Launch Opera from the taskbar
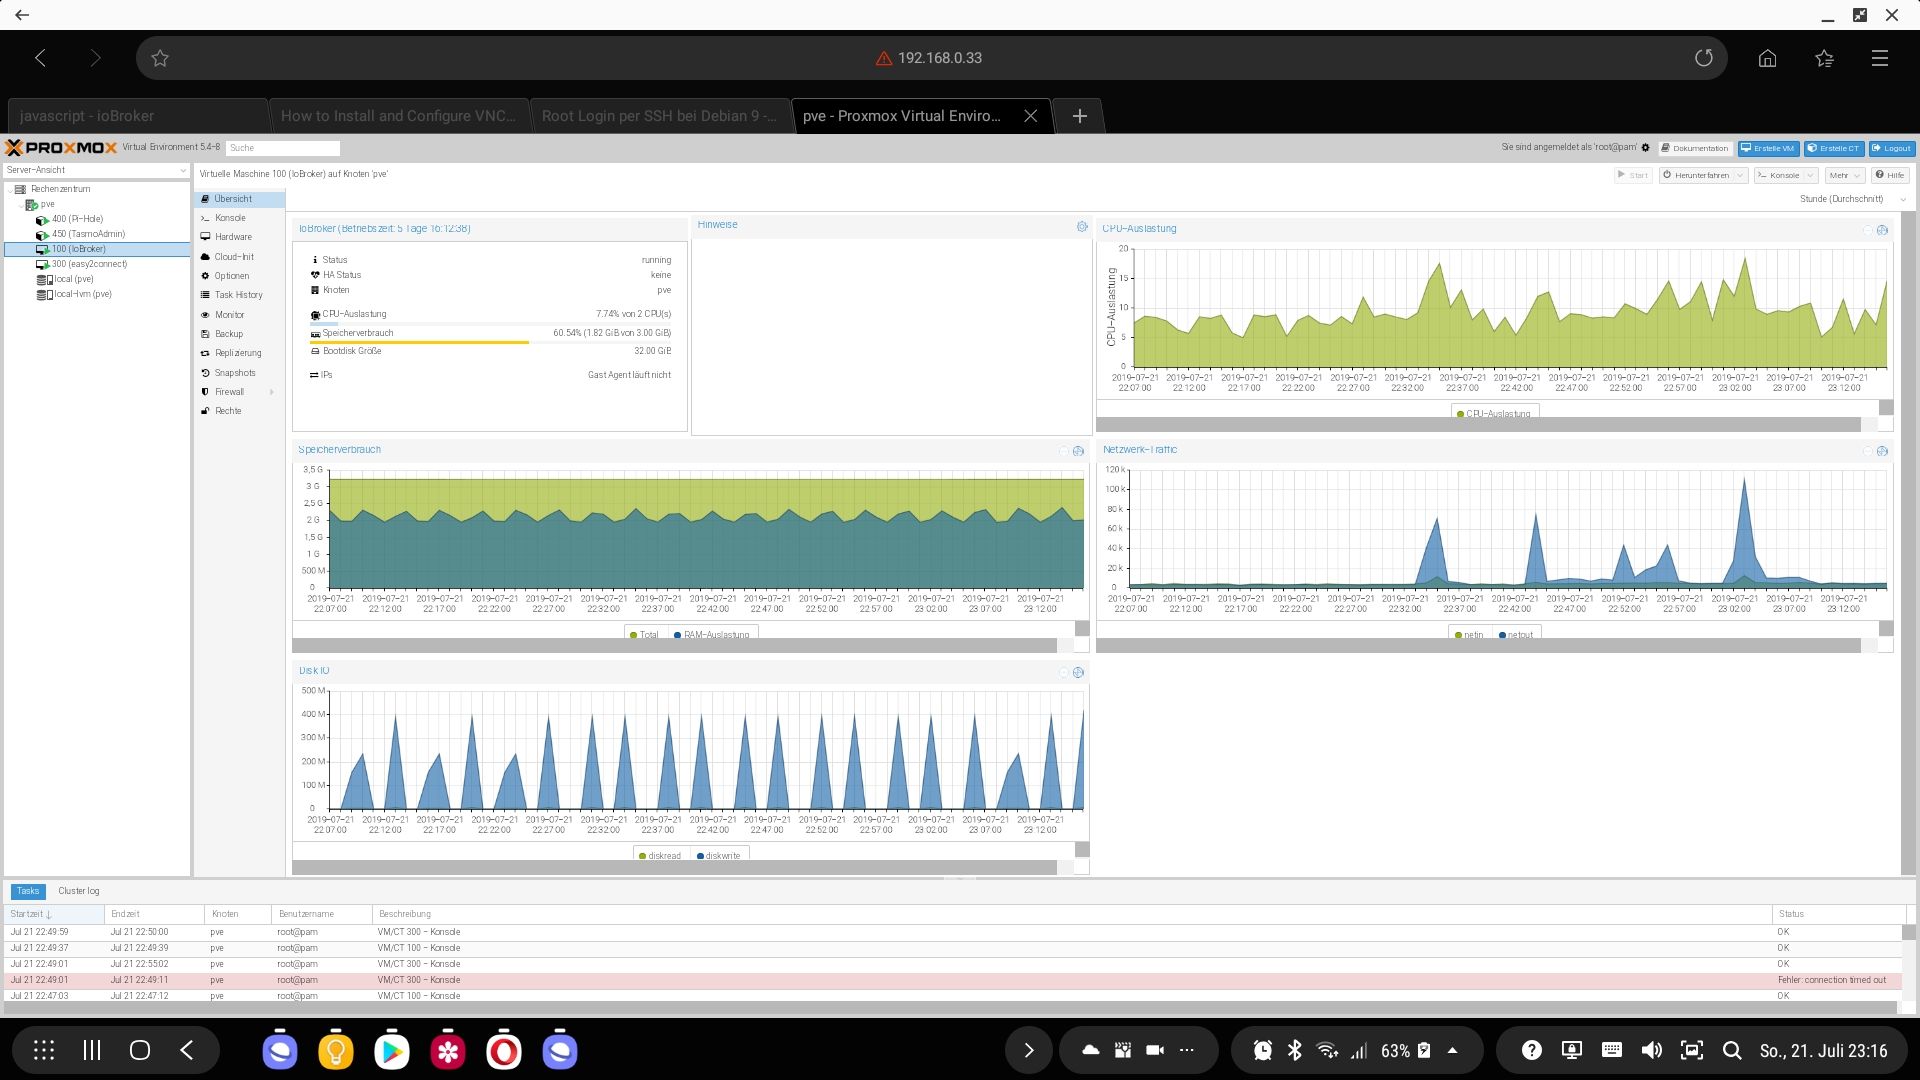Image resolution: width=1920 pixels, height=1080 pixels. click(504, 1051)
